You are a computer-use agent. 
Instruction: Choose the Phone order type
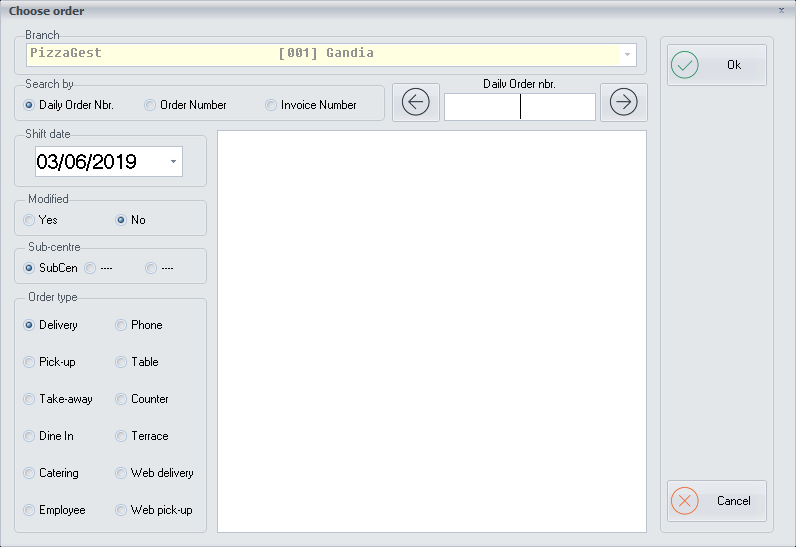coord(121,325)
